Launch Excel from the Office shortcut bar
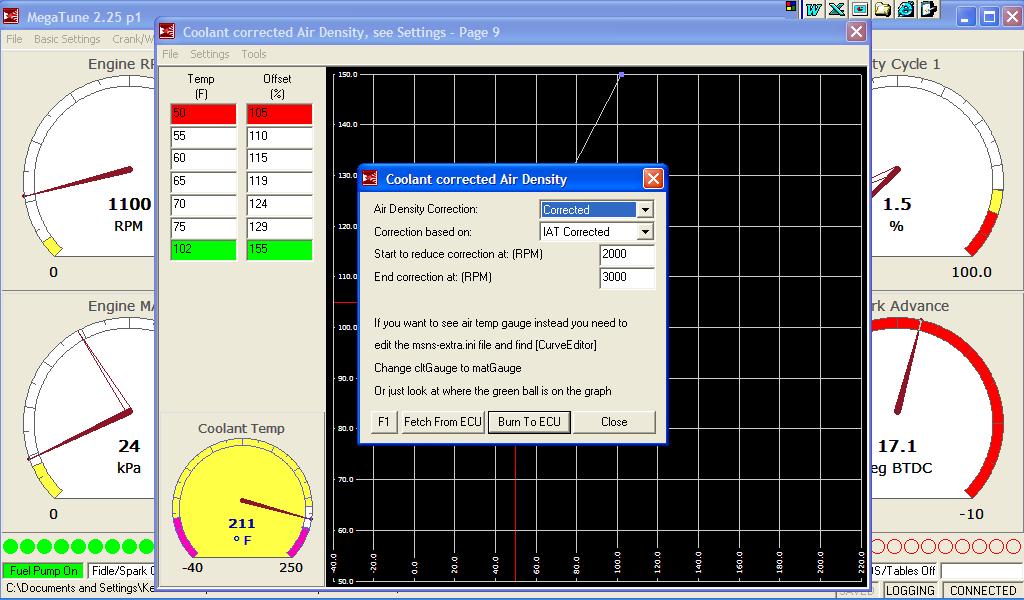 [x=836, y=9]
